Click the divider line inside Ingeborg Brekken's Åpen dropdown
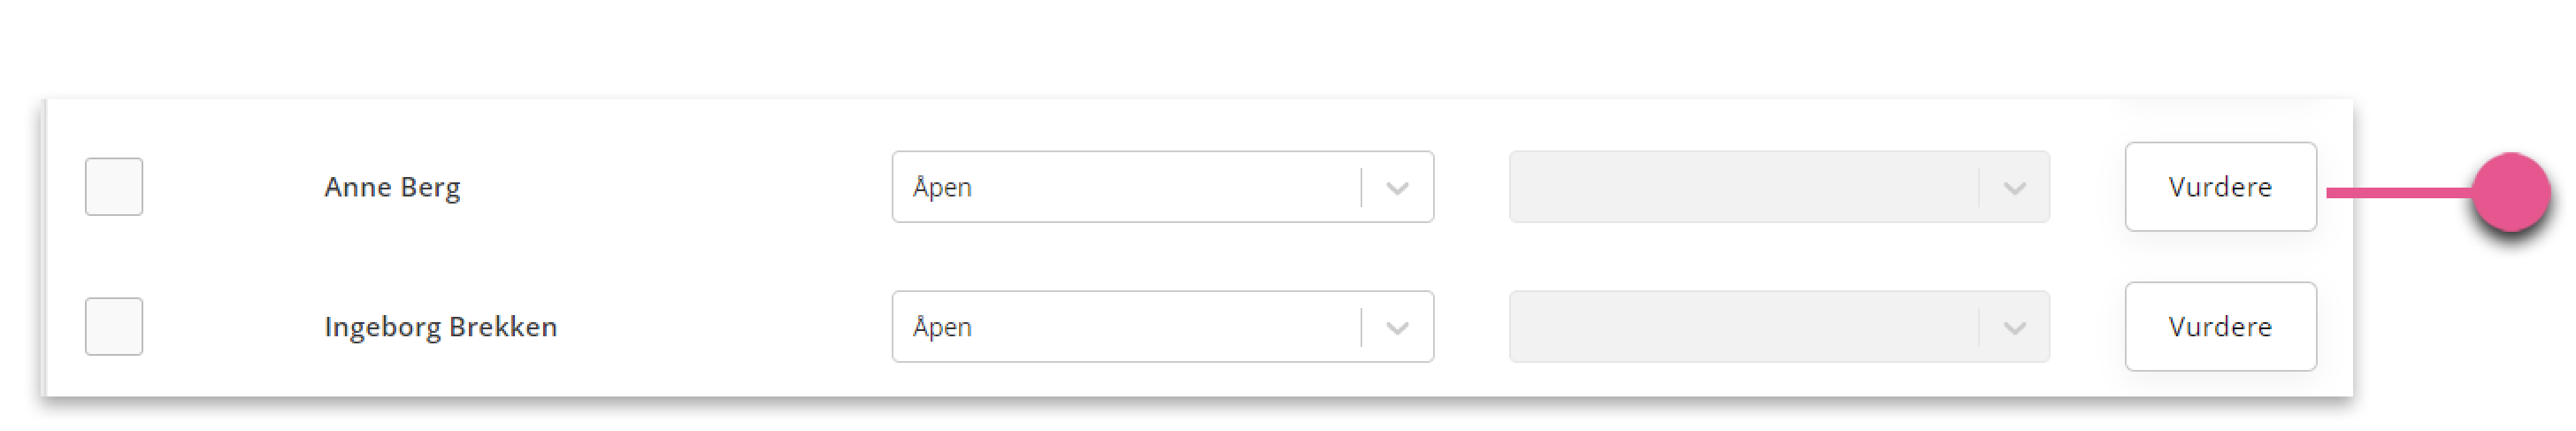2576x431 pixels. (x=1361, y=327)
